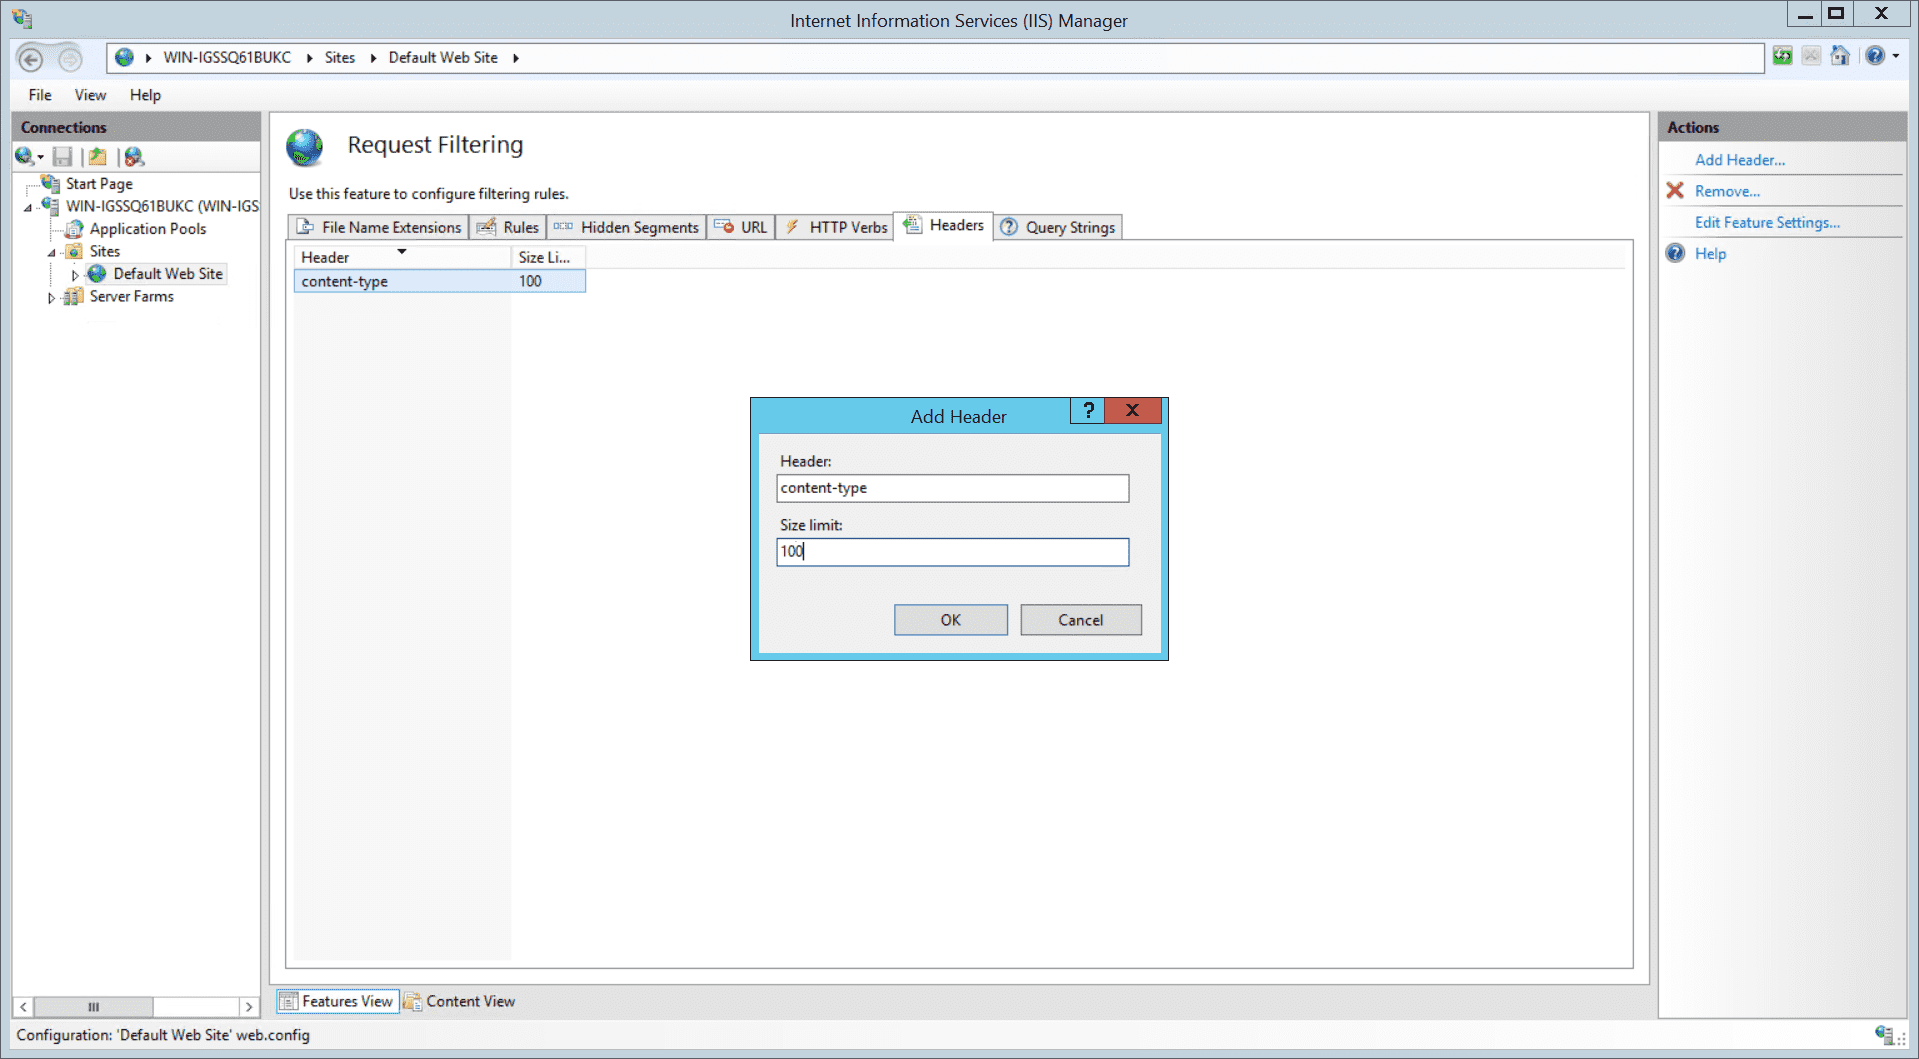This screenshot has width=1919, height=1059.
Task: Select Default Web Site in tree
Action: coord(168,274)
